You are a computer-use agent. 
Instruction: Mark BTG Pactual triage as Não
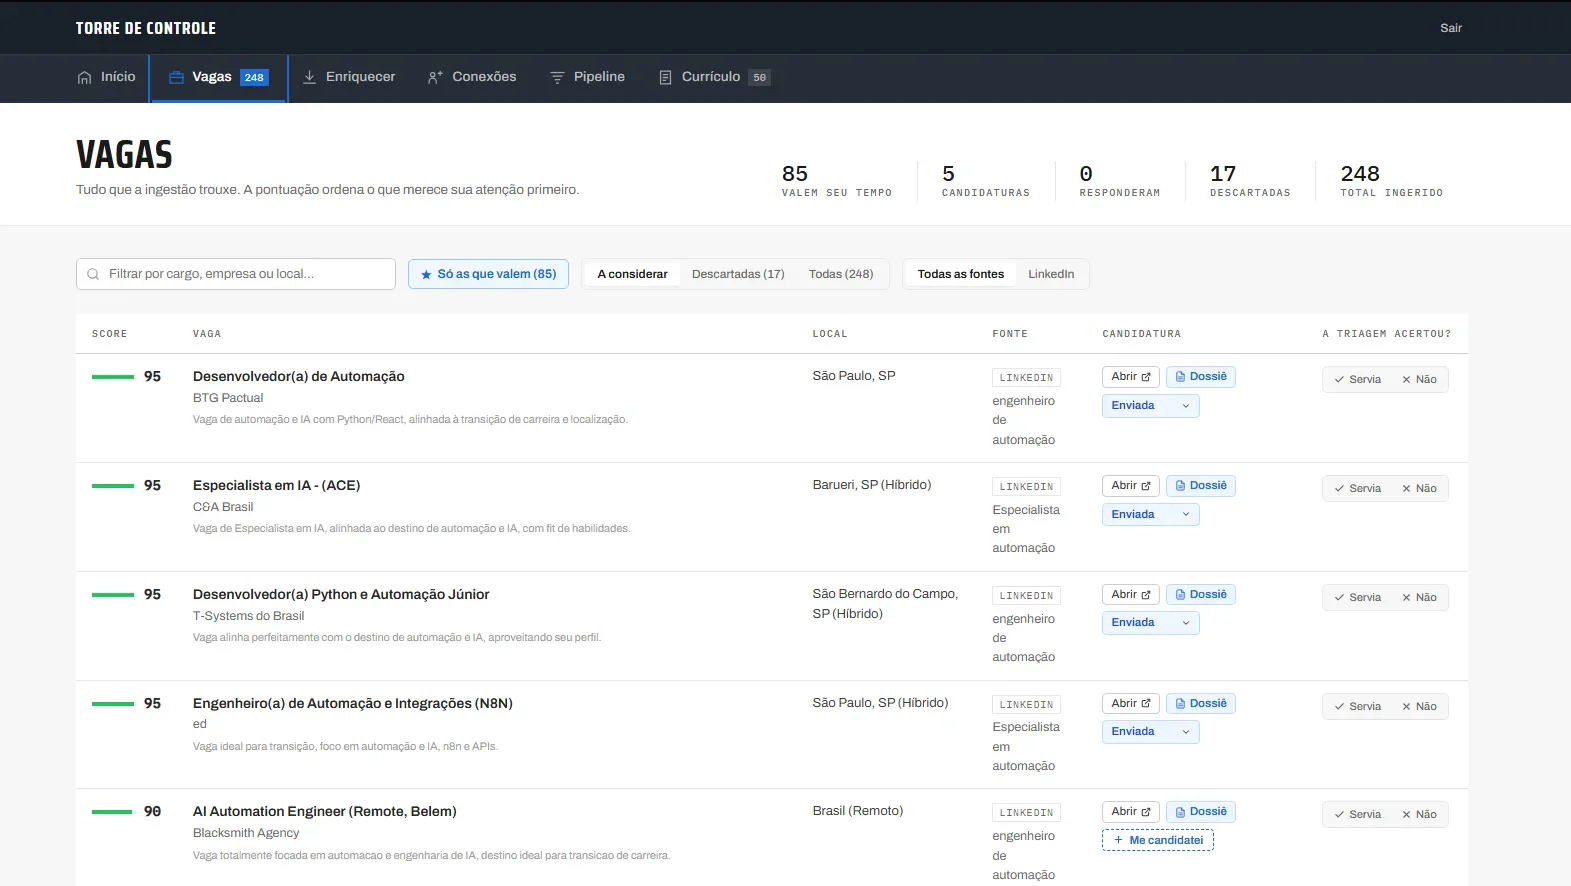coord(1419,380)
